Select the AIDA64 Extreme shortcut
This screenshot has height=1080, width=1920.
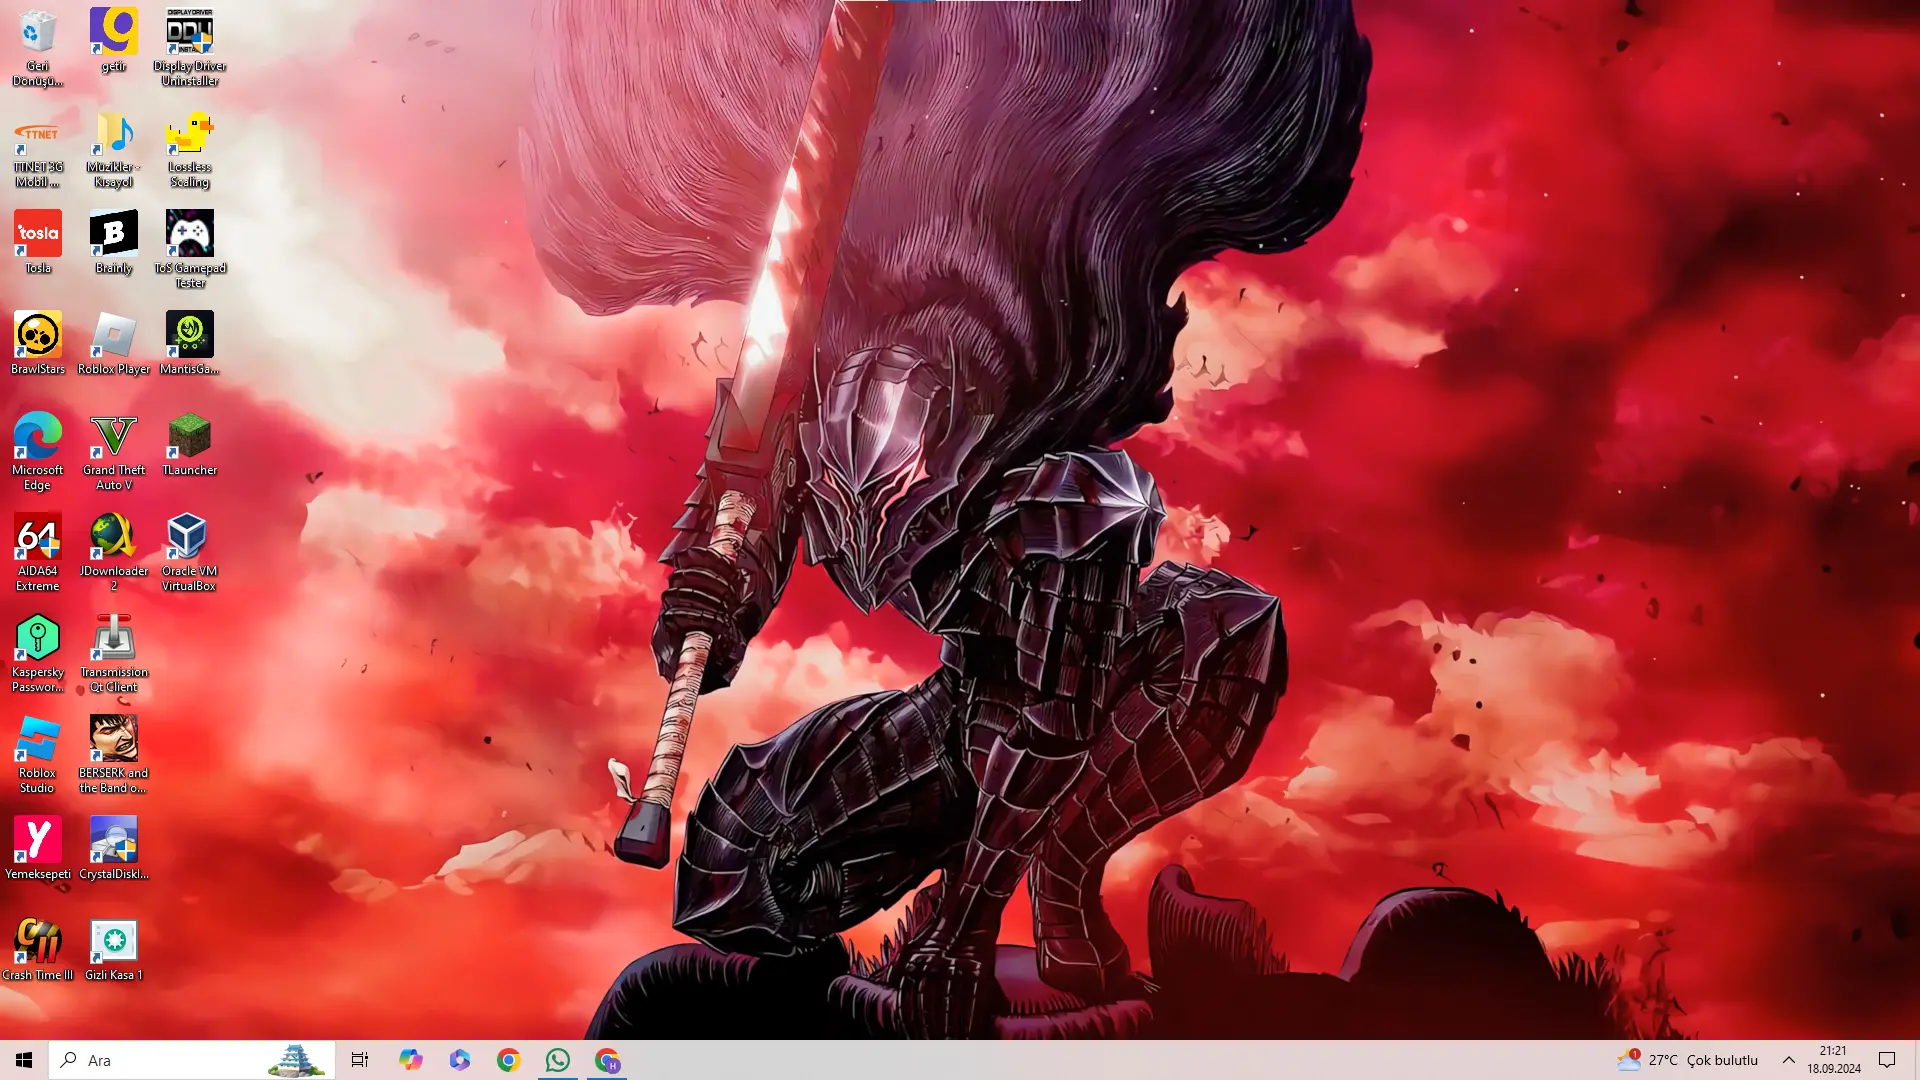point(38,553)
